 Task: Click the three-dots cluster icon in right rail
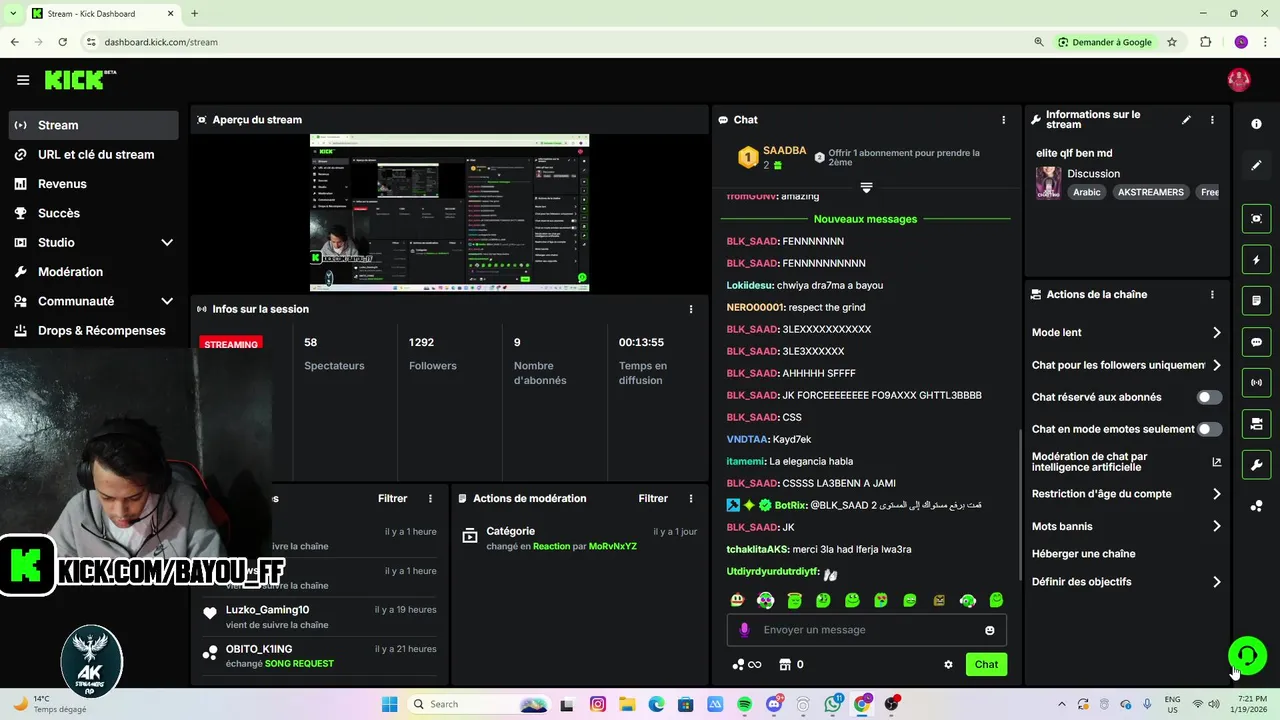click(1256, 506)
